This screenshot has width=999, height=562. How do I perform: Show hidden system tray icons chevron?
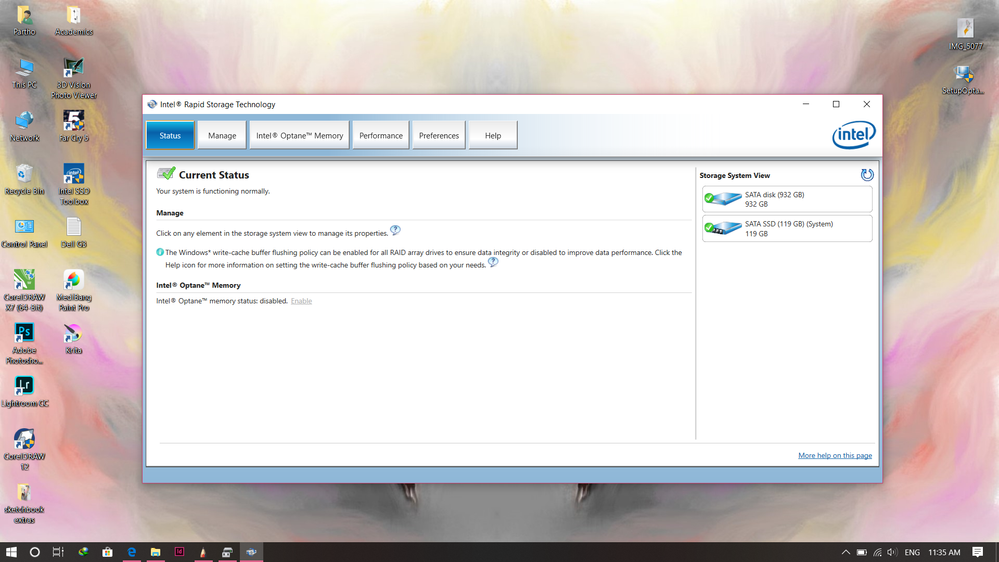(845, 552)
